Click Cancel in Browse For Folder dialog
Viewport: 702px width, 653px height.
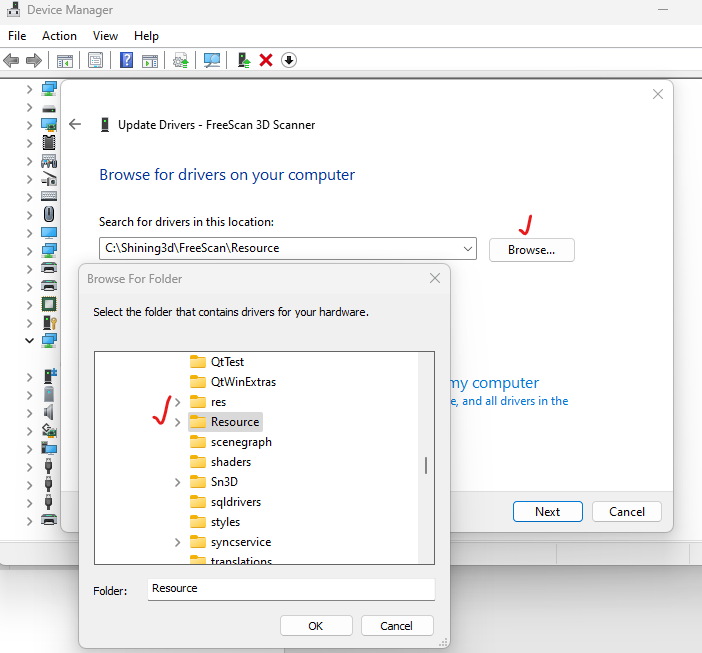[397, 626]
